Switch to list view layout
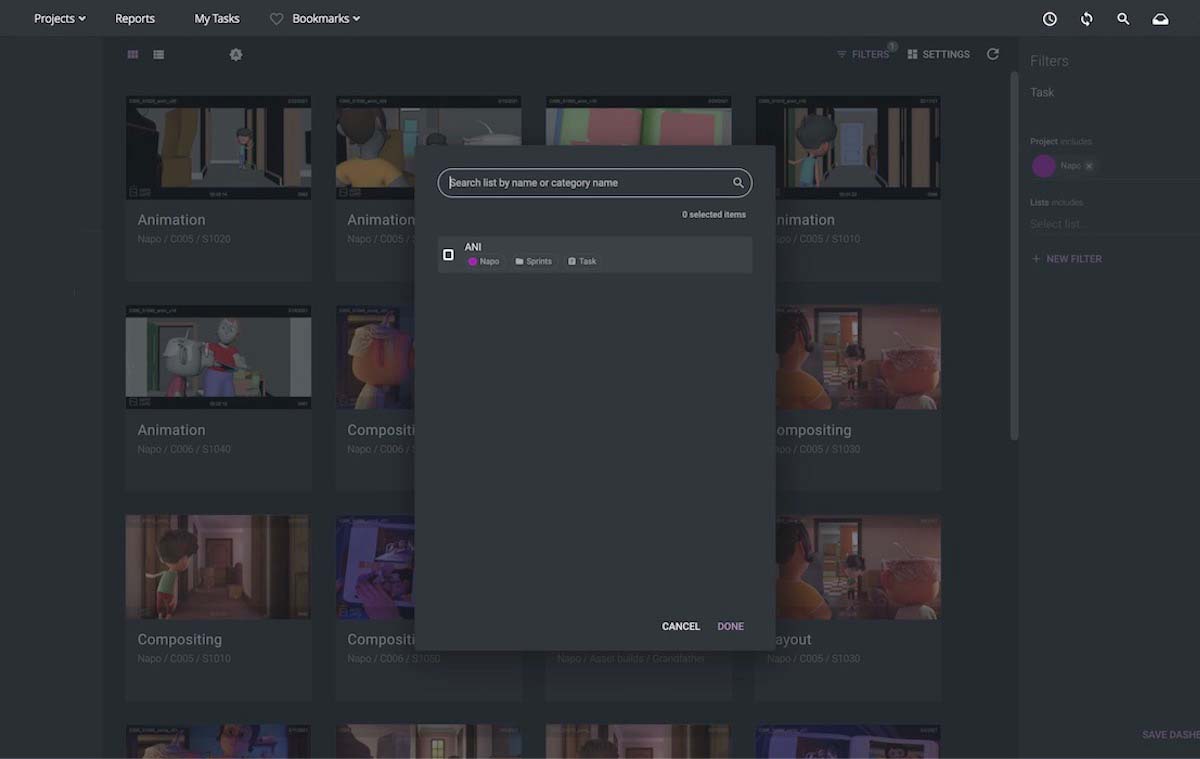This screenshot has height=759, width=1200. pyautogui.click(x=159, y=55)
